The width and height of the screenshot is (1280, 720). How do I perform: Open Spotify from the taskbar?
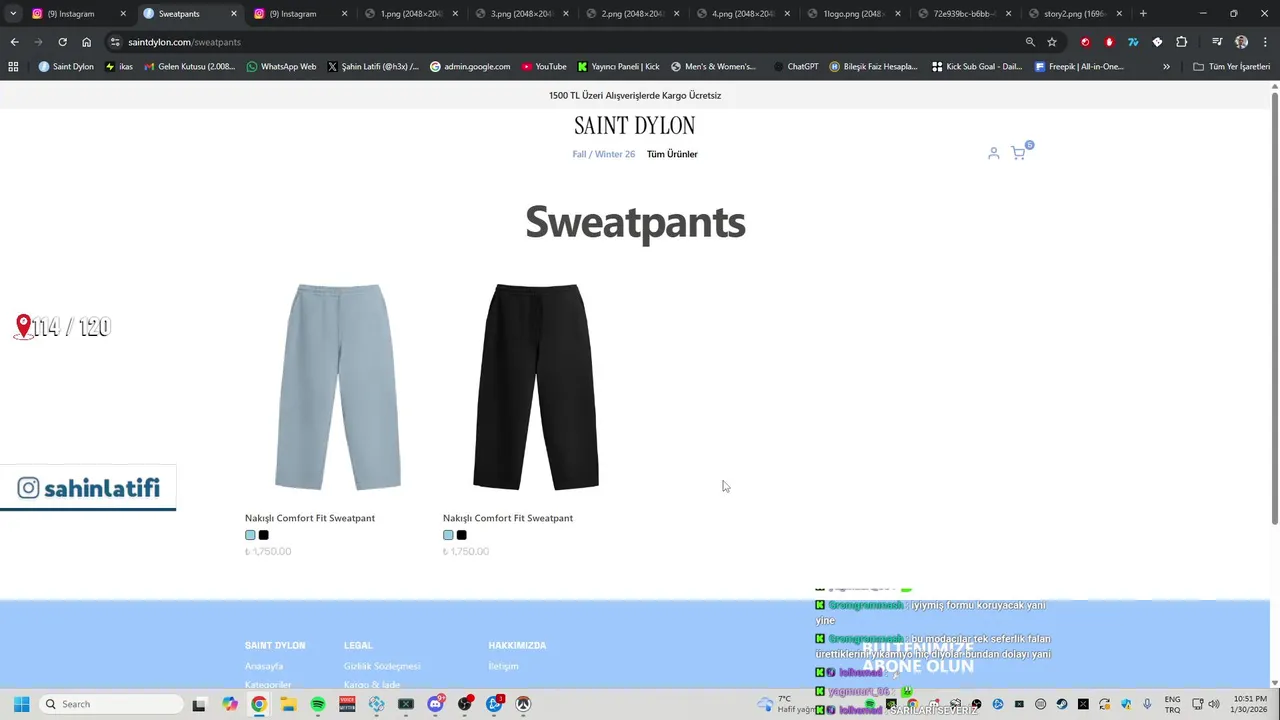[318, 704]
